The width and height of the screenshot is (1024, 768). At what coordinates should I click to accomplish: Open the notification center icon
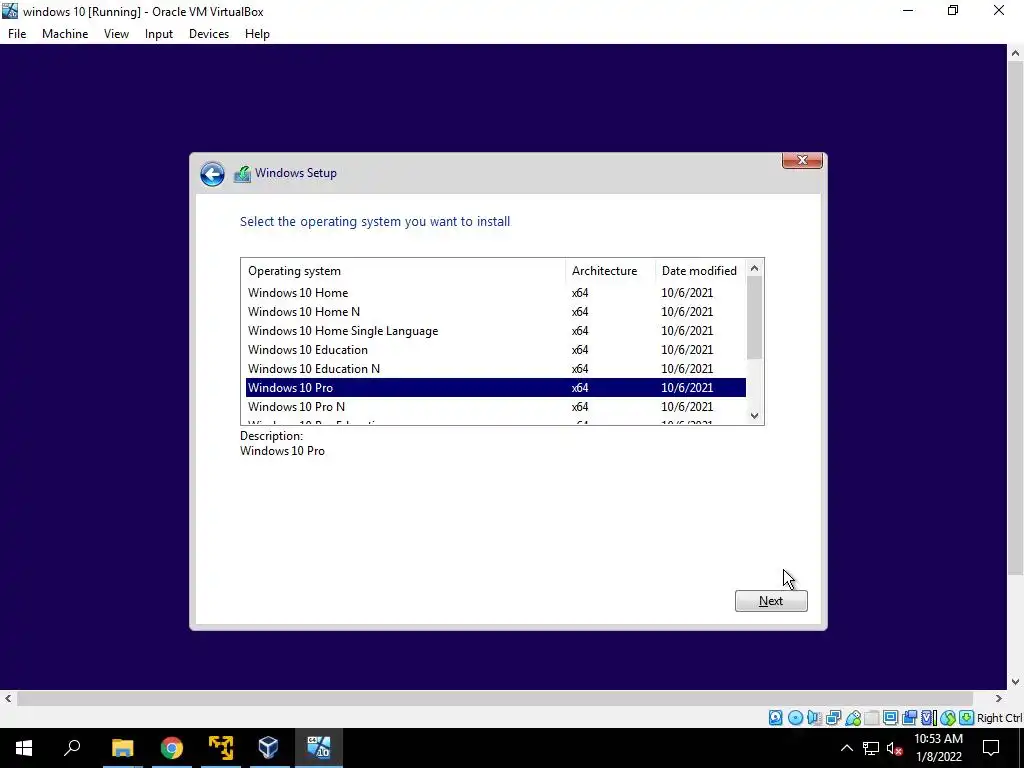pos(991,748)
